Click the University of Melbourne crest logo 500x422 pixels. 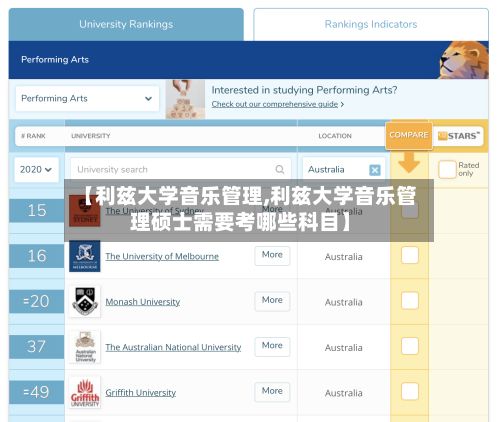click(85, 256)
